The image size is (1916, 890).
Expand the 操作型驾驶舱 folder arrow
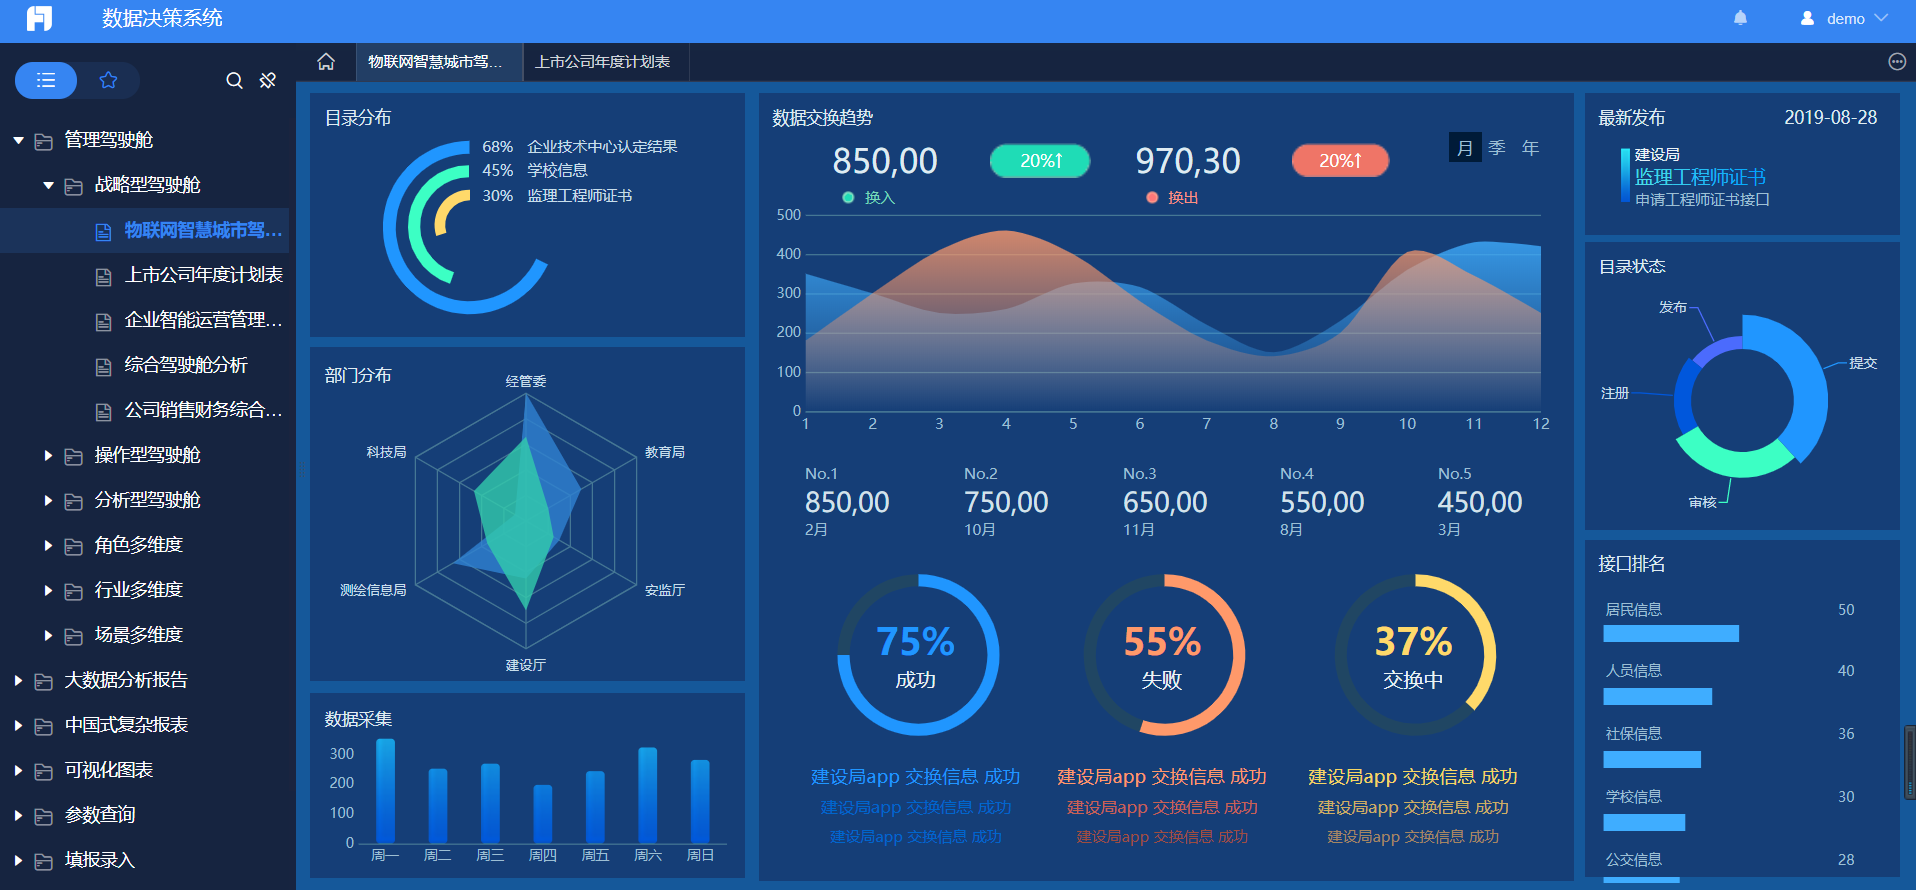pyautogui.click(x=48, y=455)
